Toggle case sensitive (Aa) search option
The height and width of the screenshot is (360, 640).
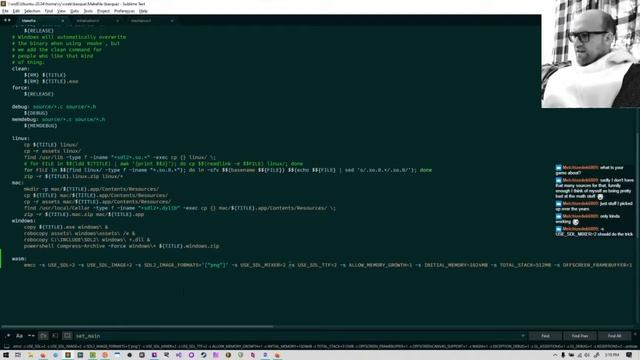pos(19,336)
